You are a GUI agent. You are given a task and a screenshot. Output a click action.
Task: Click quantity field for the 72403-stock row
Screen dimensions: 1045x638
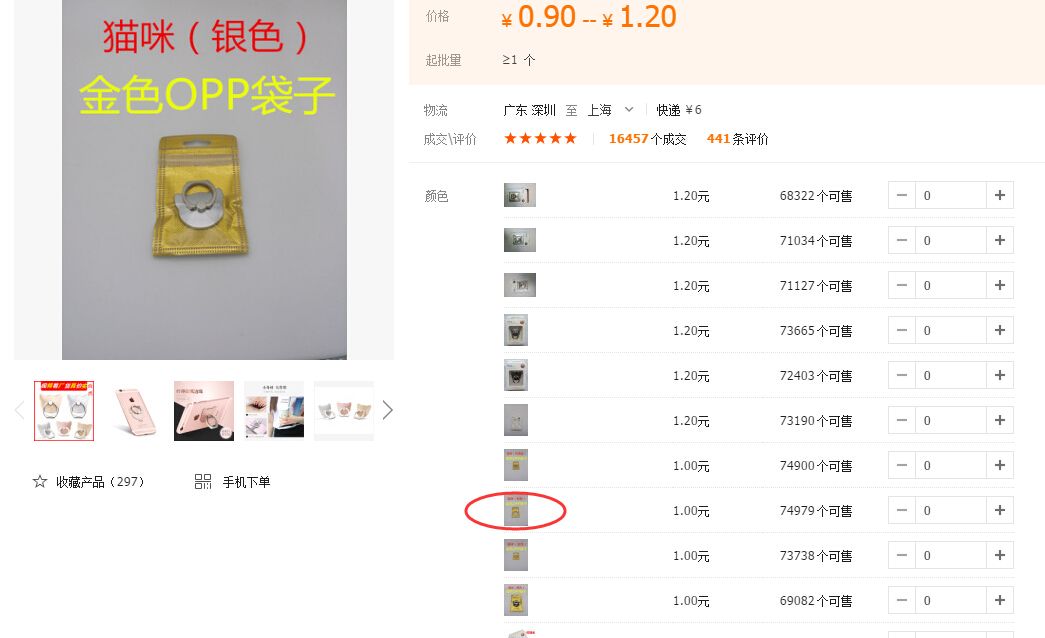950,375
